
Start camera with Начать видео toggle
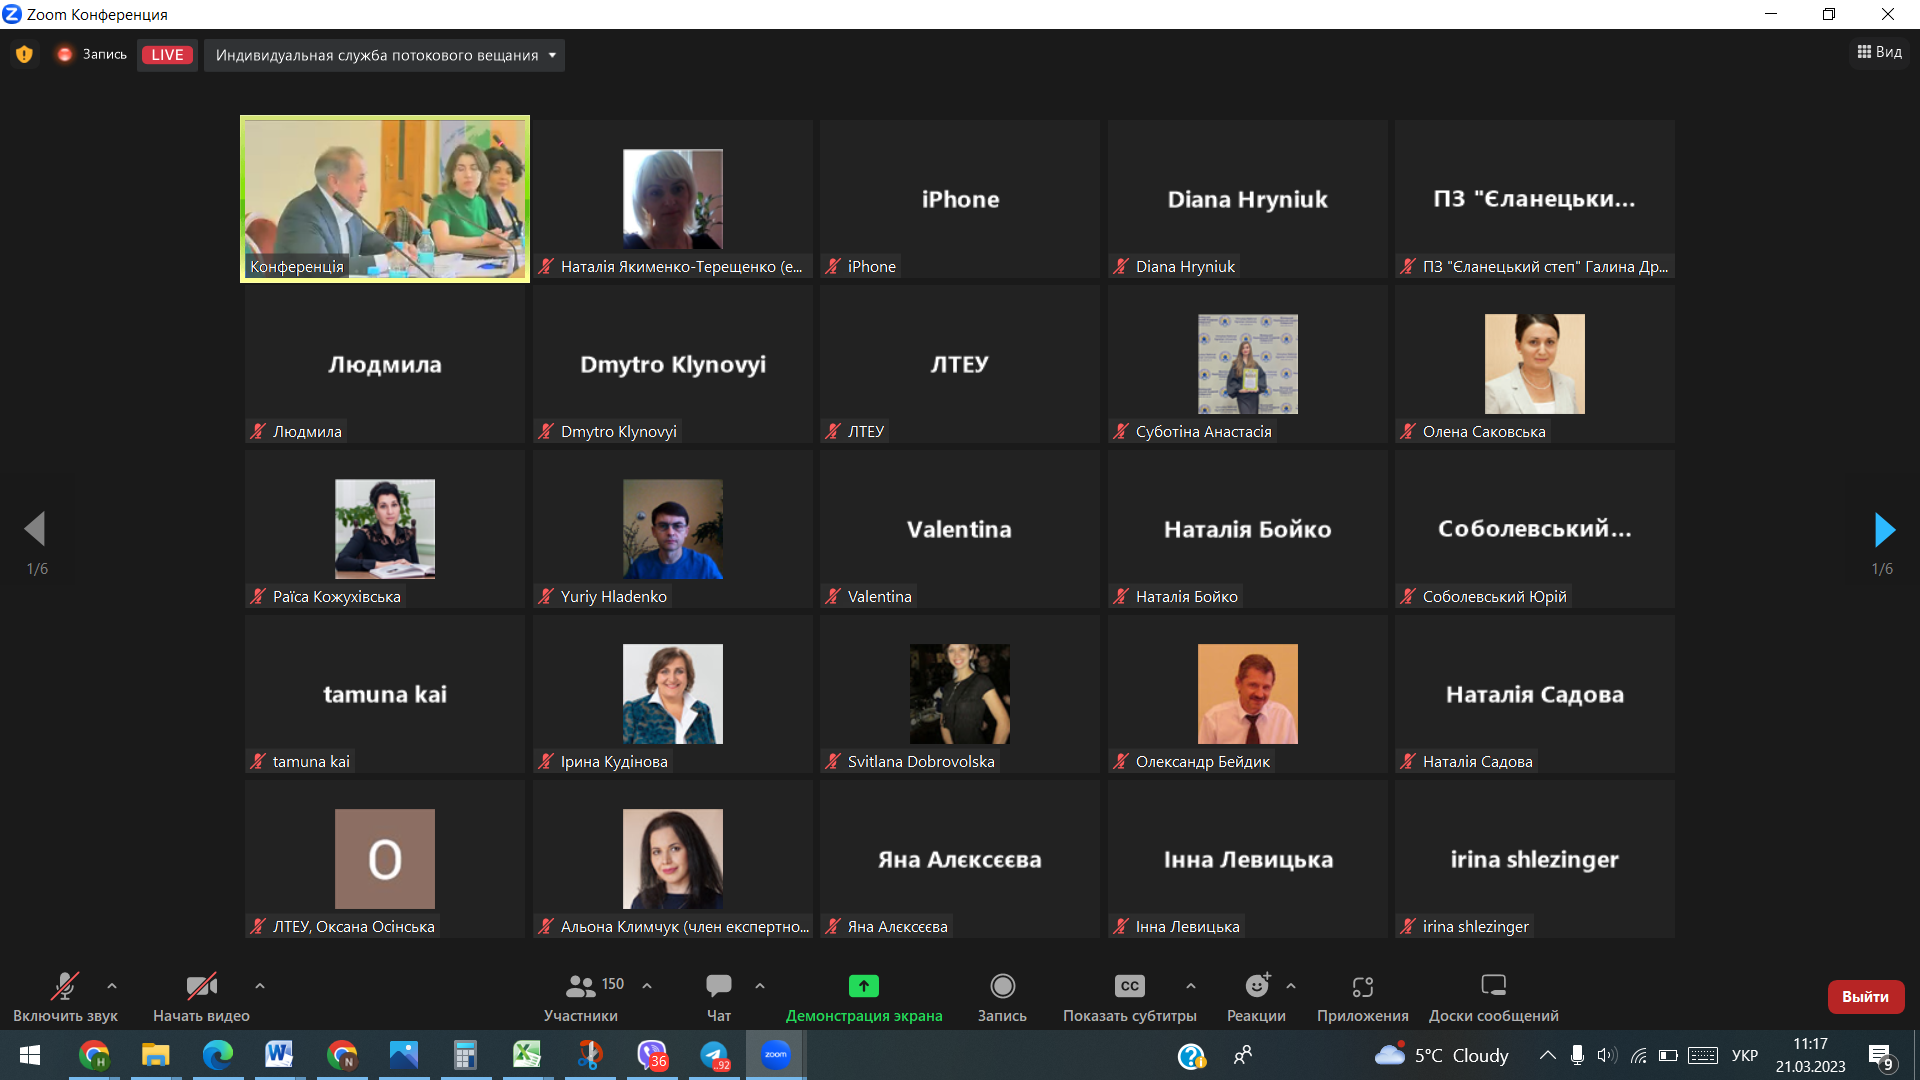click(201, 986)
